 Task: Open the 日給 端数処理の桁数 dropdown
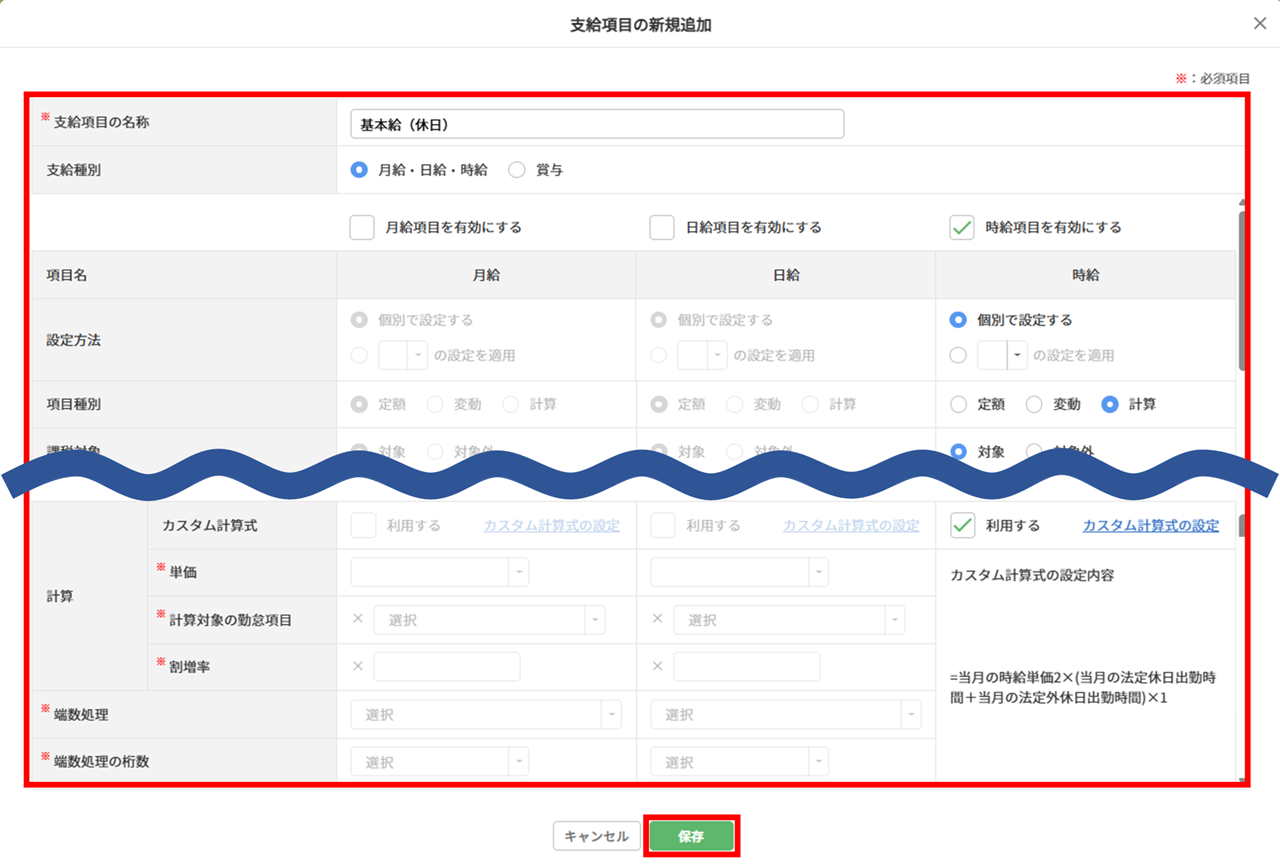coord(817,762)
